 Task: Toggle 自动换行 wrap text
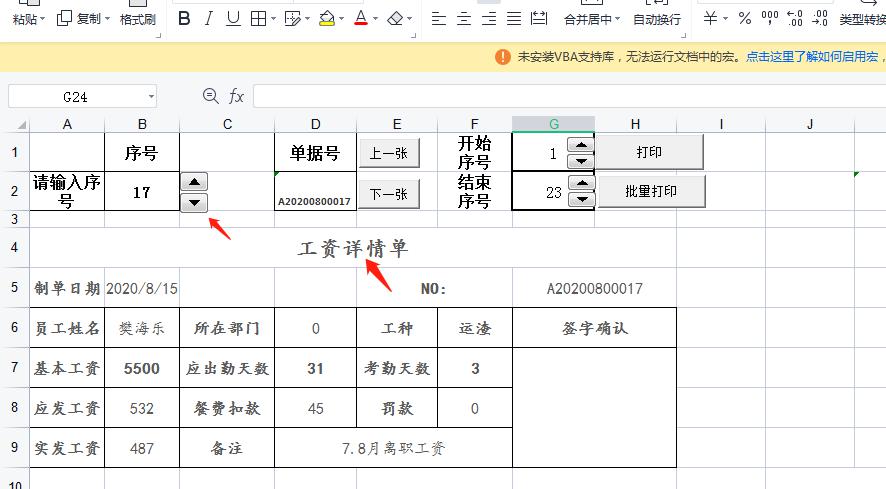[657, 19]
